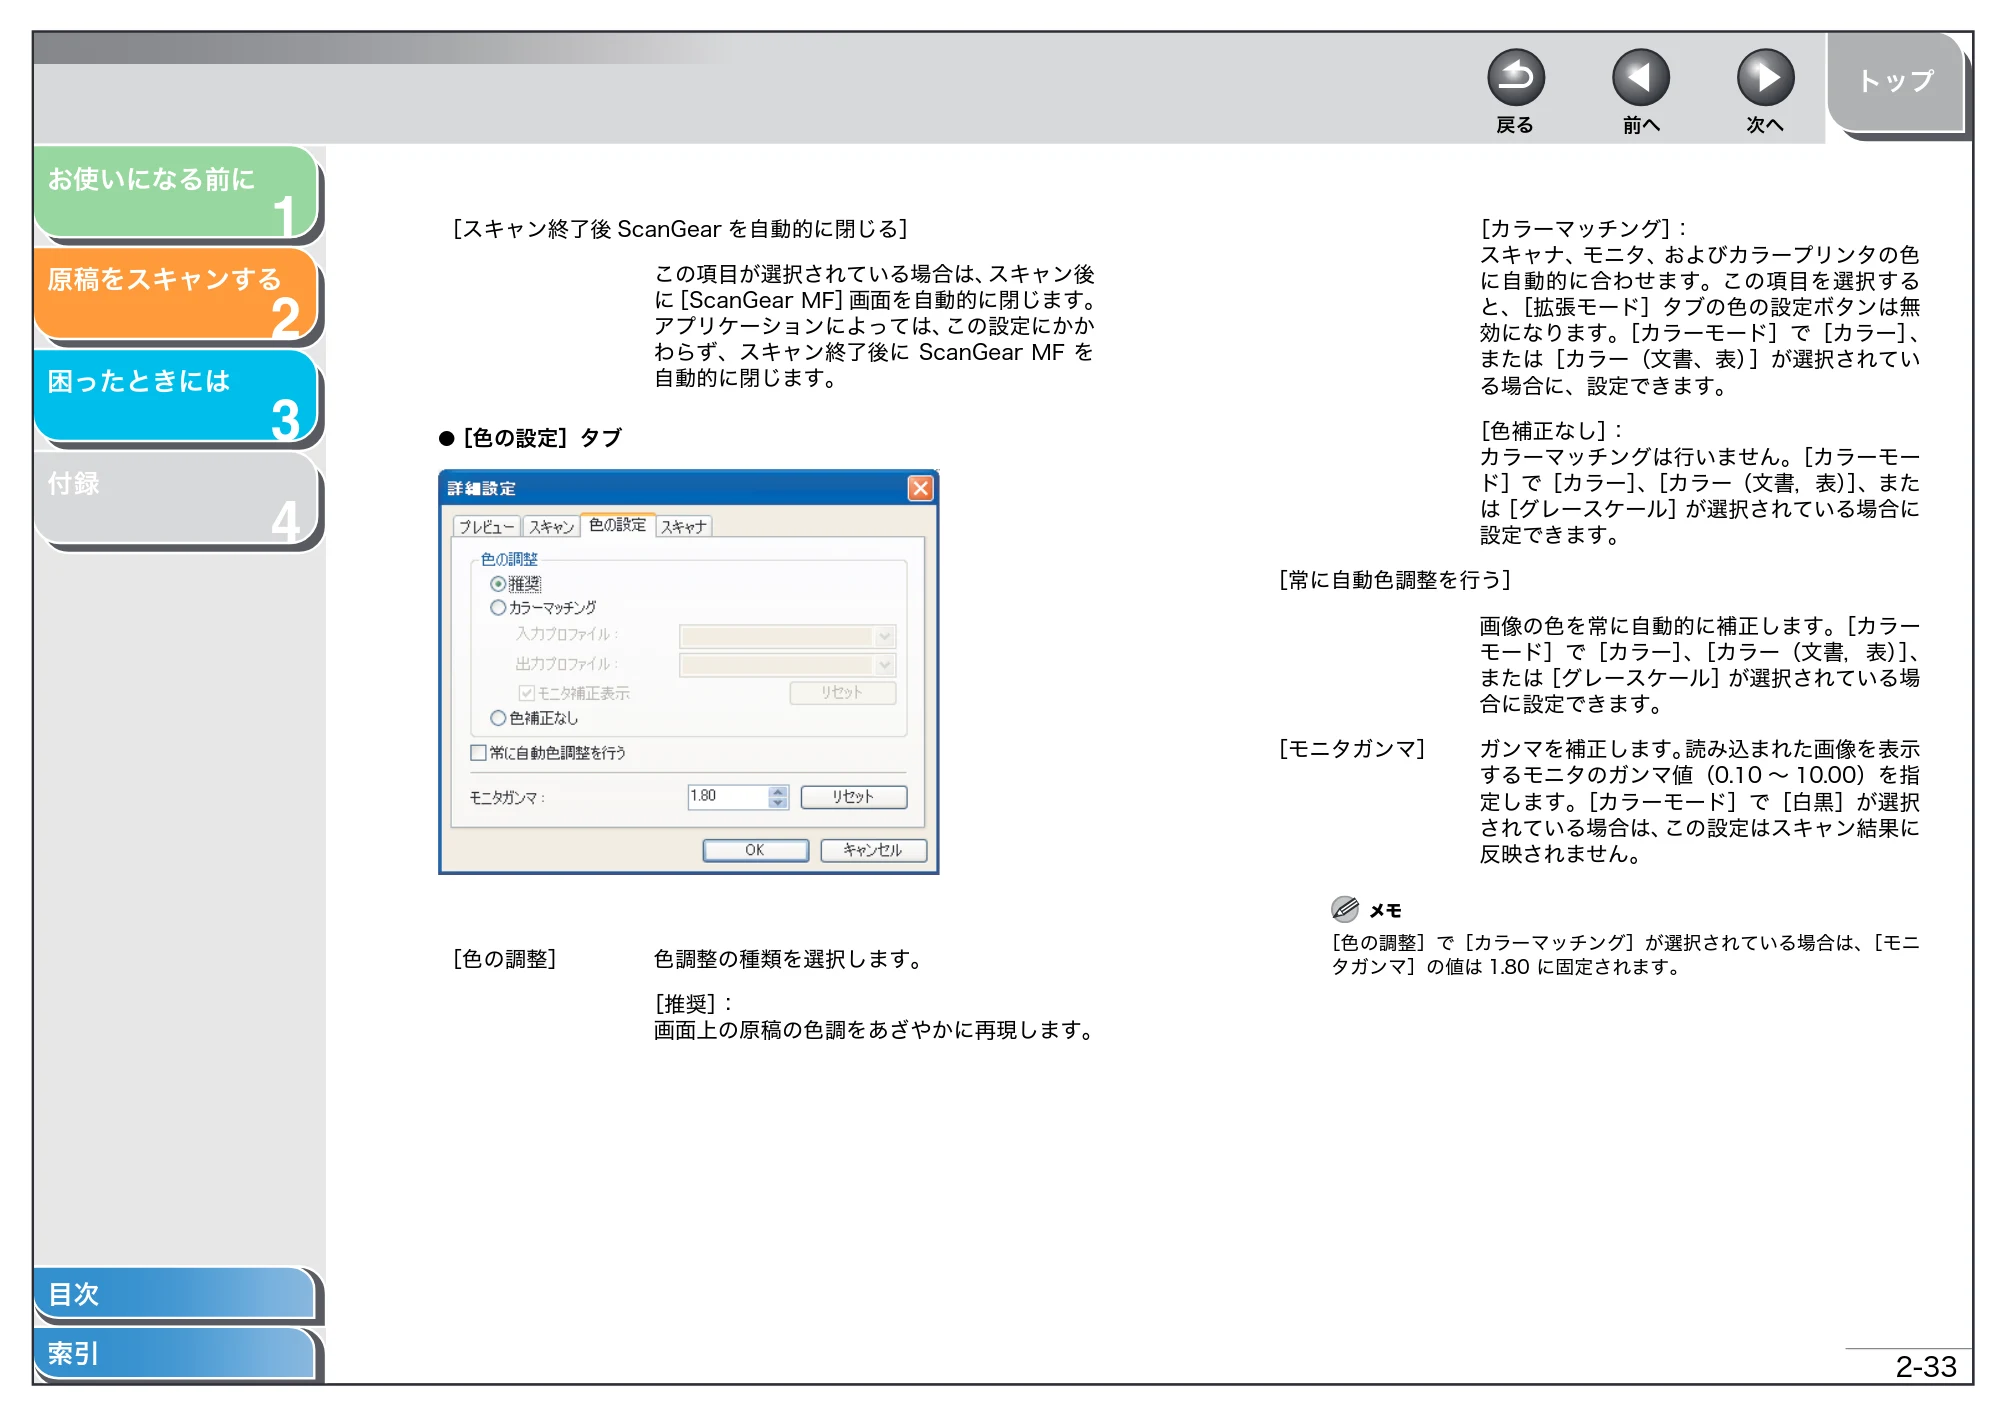
Task: Click the disabled リセット button under profiles
Action: point(842,692)
